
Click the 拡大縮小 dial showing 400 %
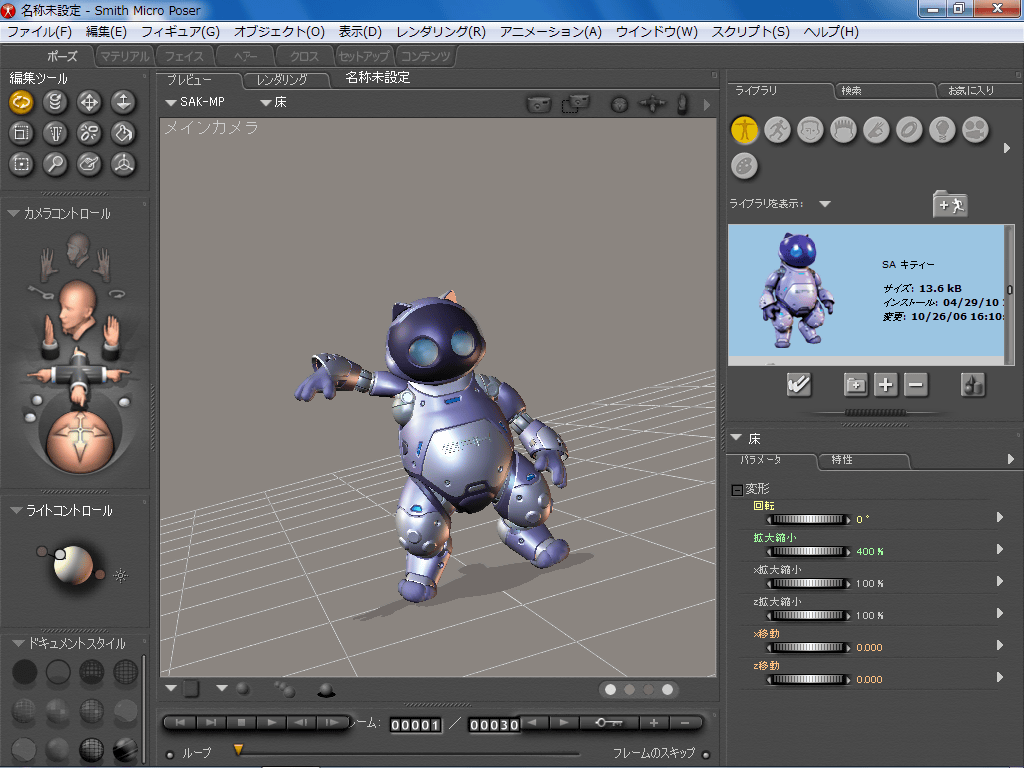tap(808, 551)
